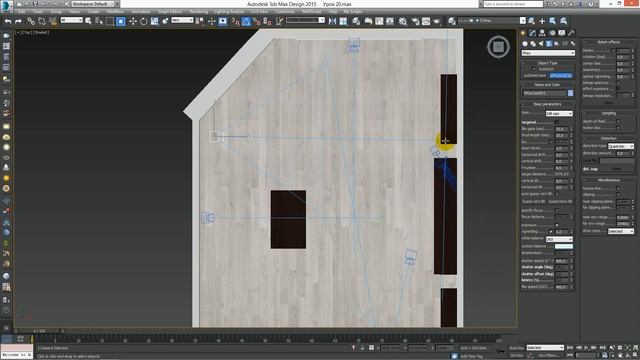The width and height of the screenshot is (640, 360).
Task: Click the Align tool icon
Action: tap(343, 21)
